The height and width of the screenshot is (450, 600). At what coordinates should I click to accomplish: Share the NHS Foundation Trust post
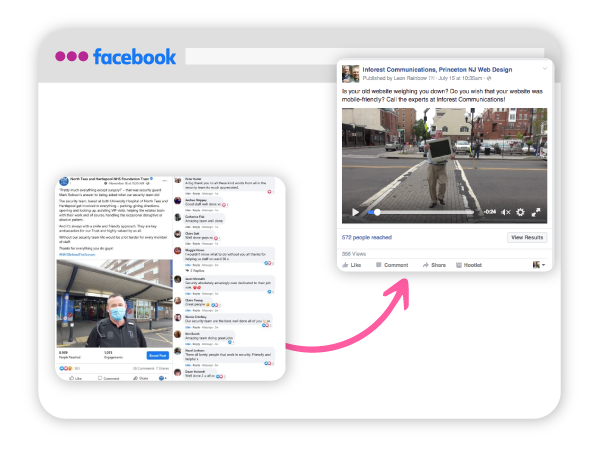(141, 379)
